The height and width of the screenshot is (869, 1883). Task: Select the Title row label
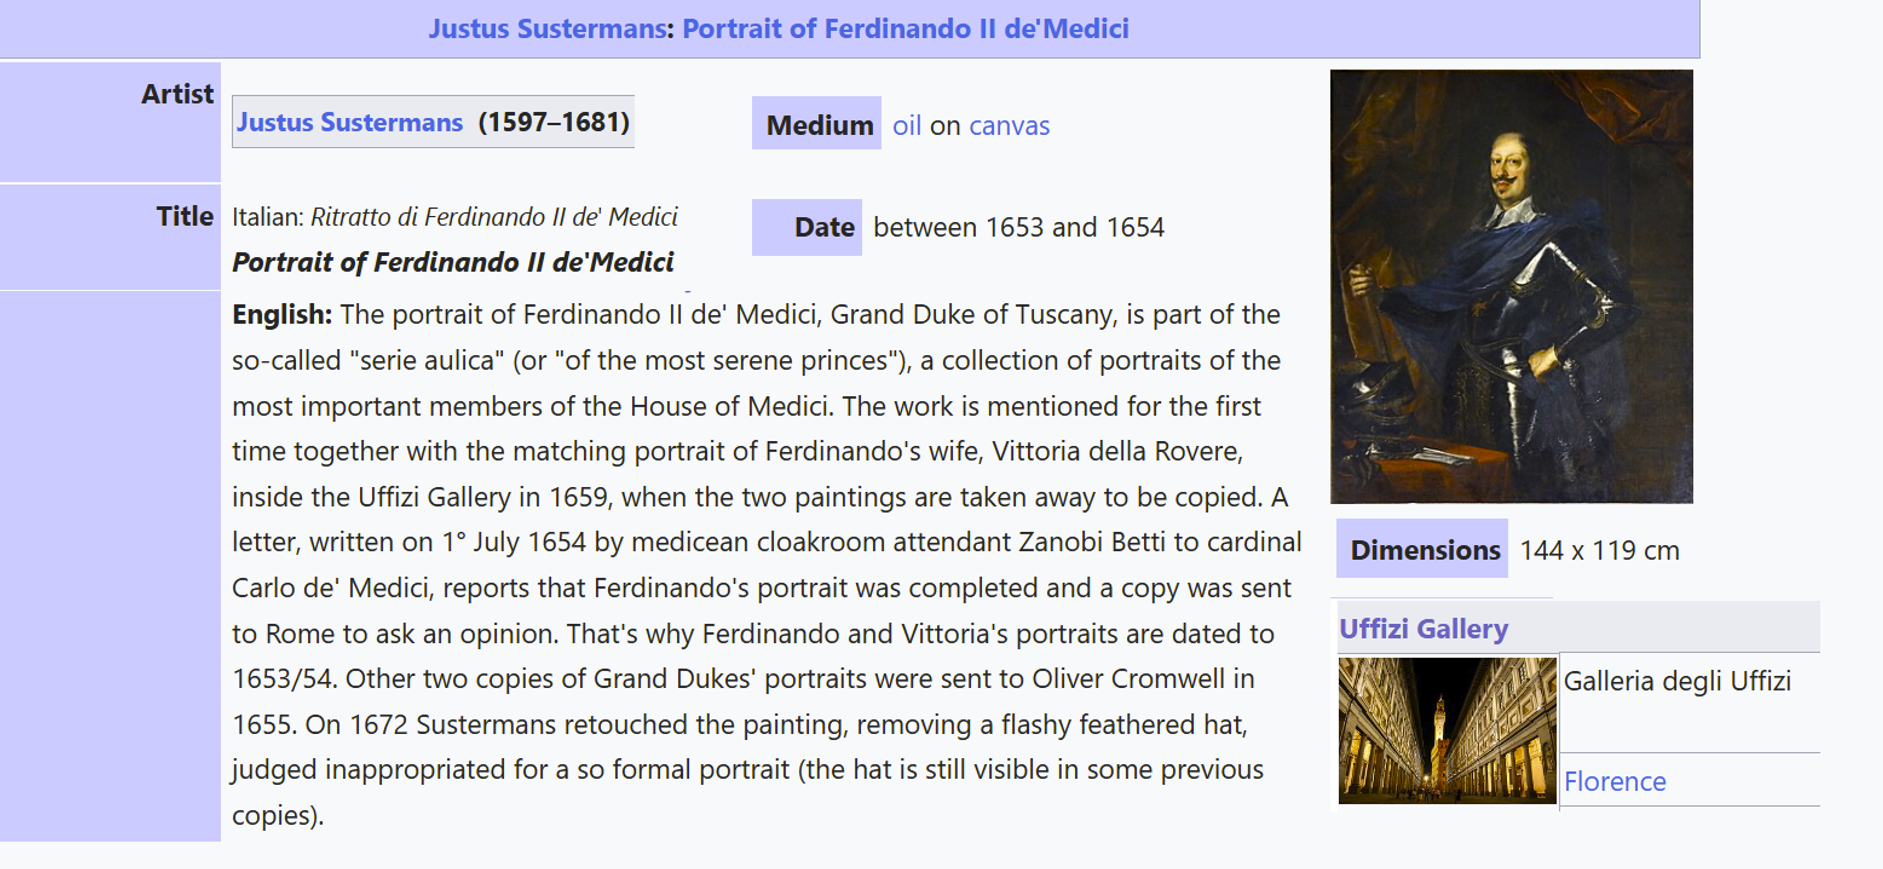pos(185,216)
